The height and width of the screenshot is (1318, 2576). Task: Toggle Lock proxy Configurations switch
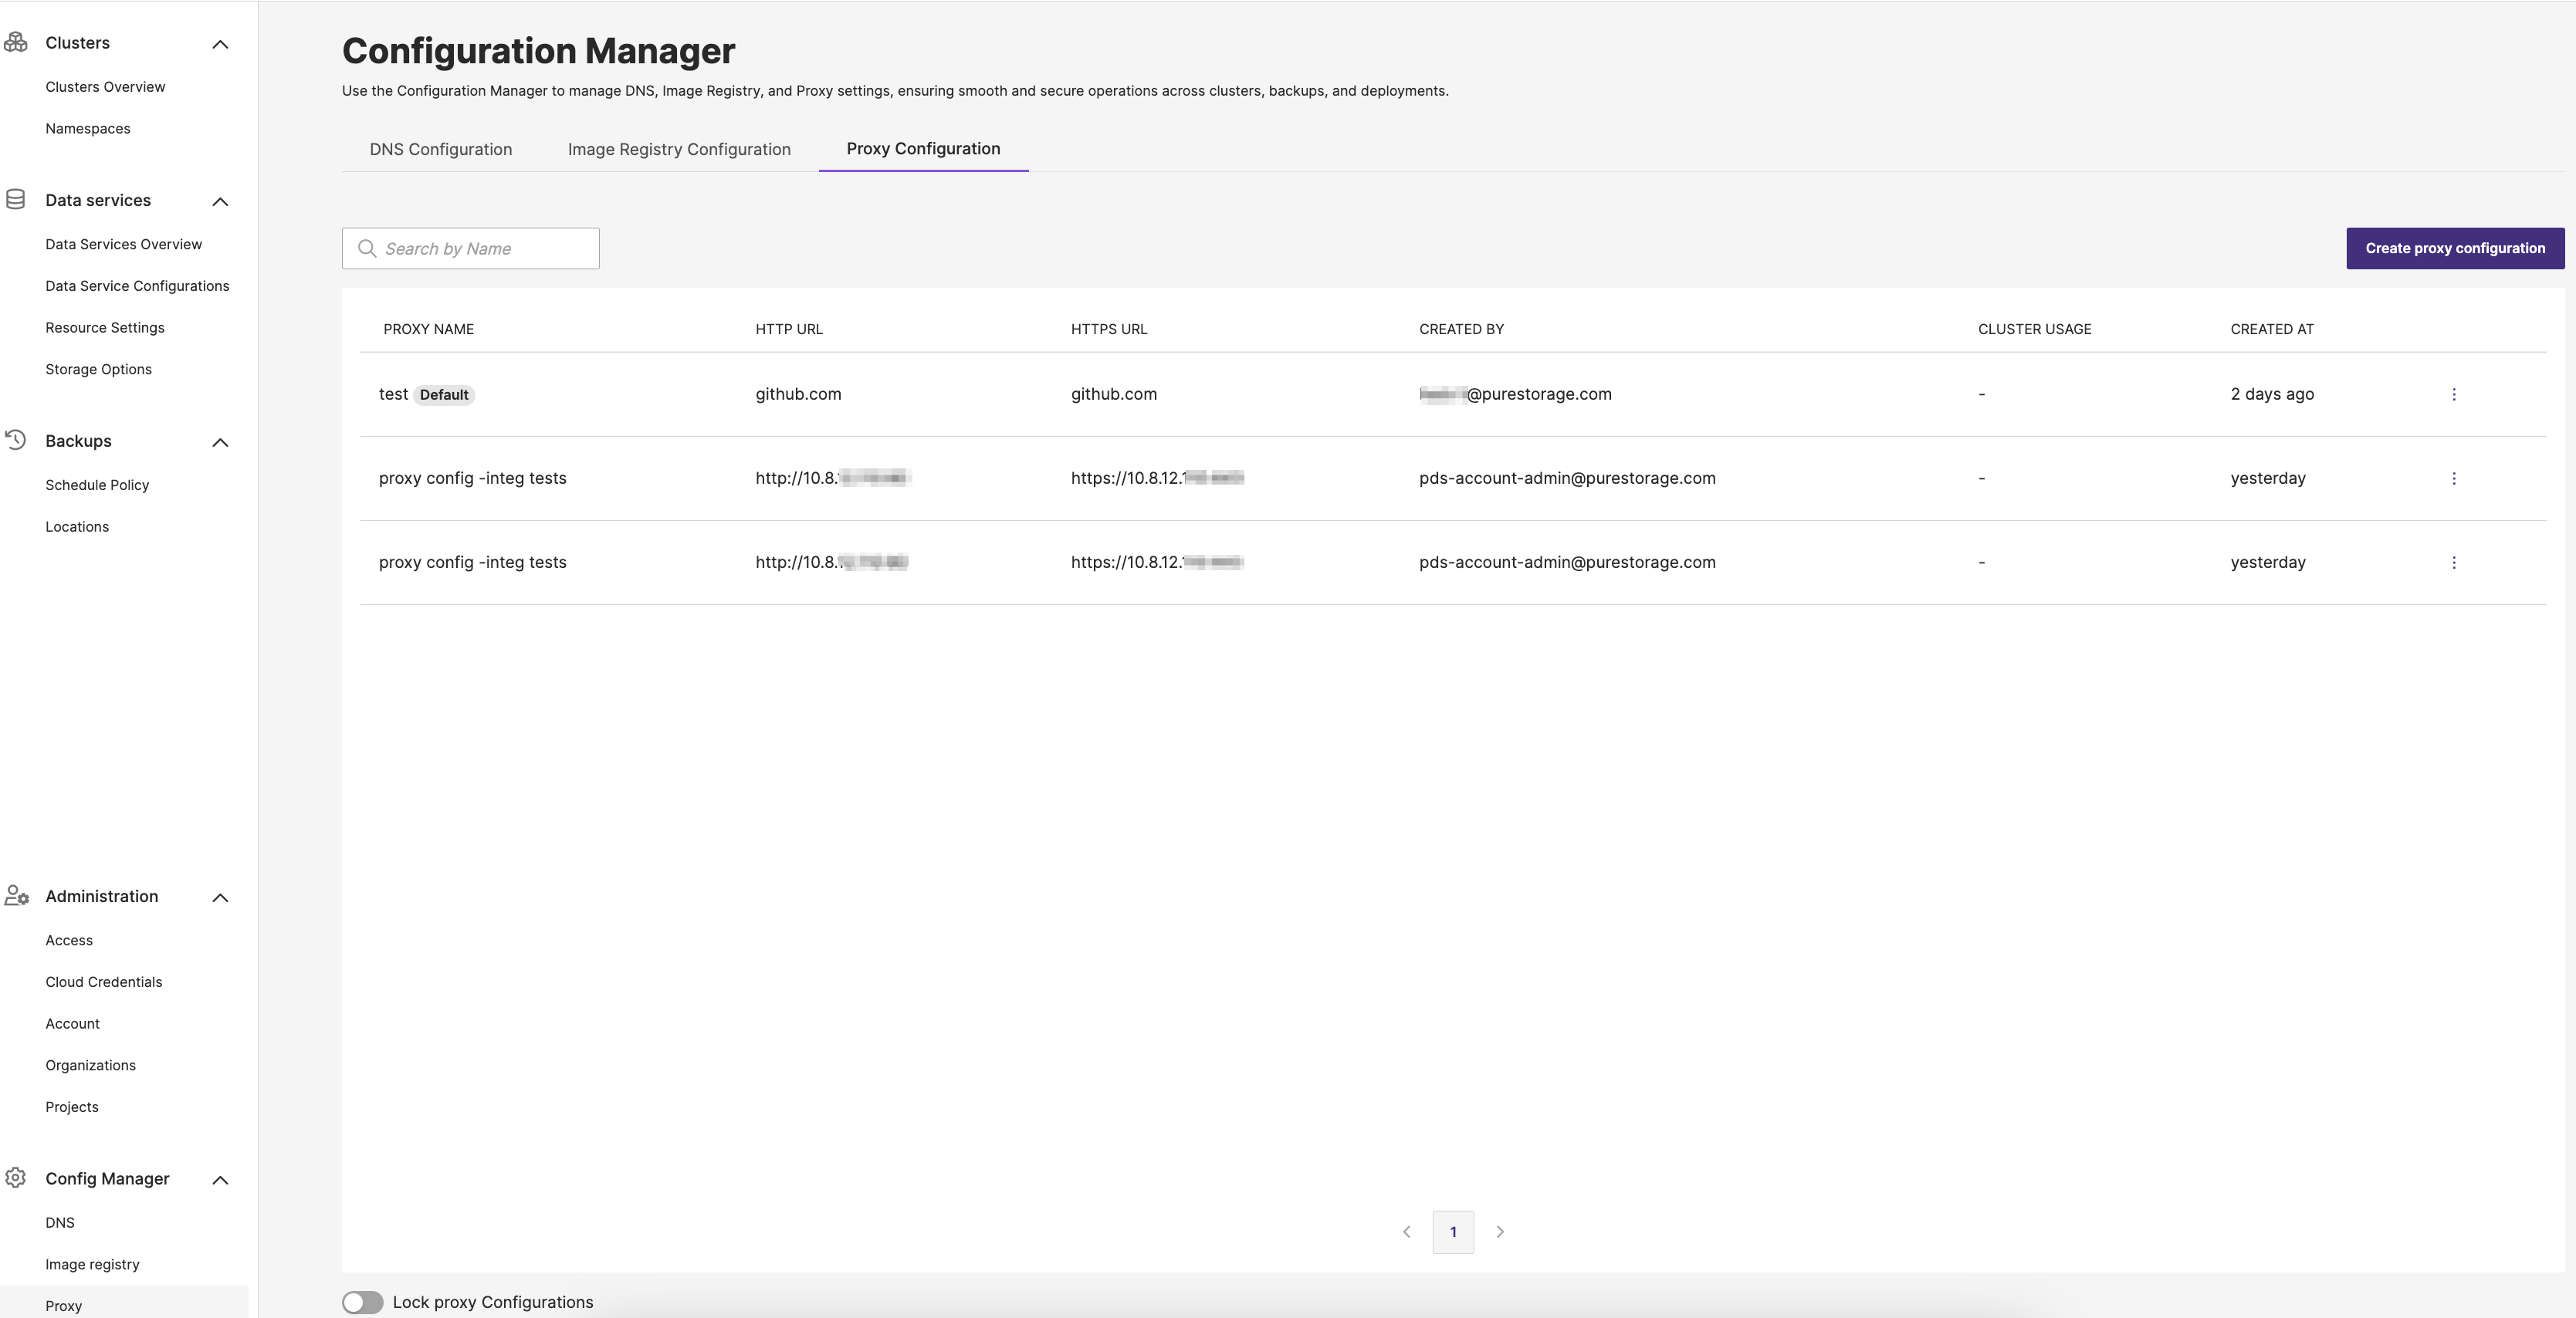coord(362,1302)
